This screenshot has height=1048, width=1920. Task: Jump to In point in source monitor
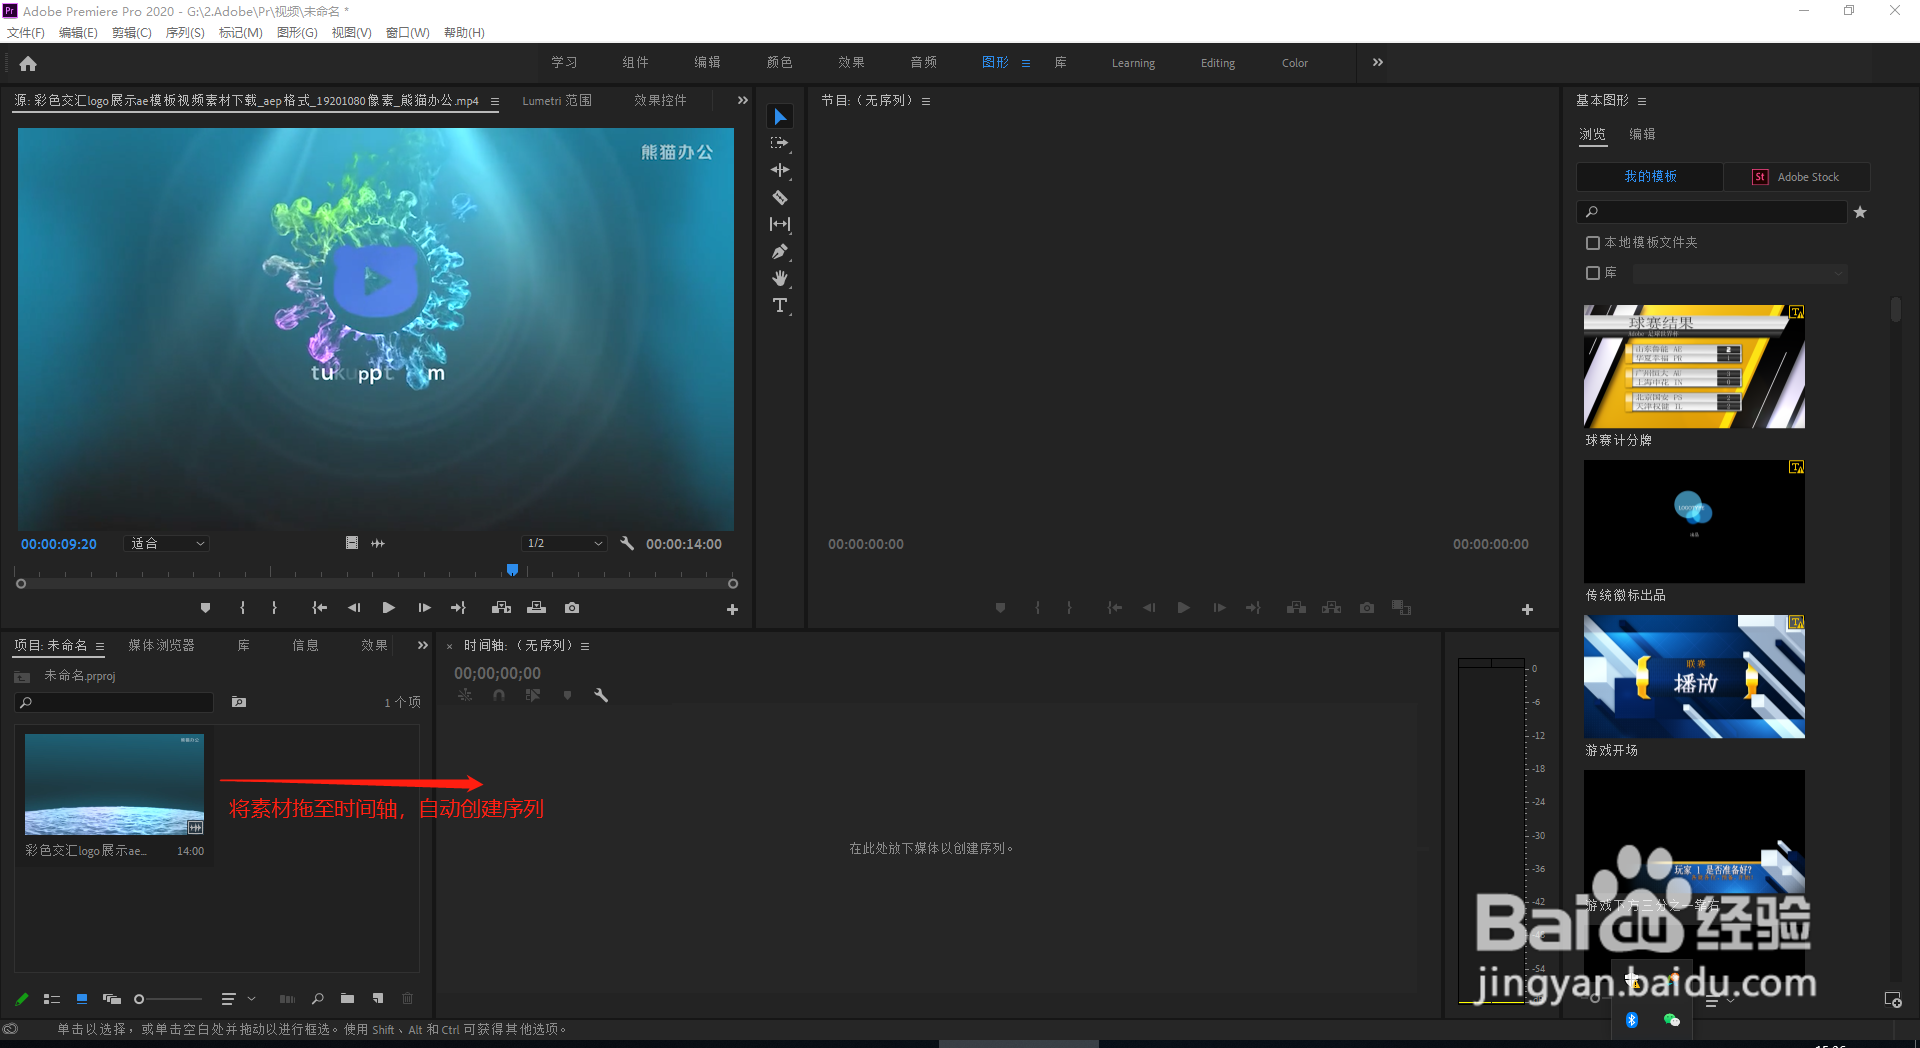(320, 608)
